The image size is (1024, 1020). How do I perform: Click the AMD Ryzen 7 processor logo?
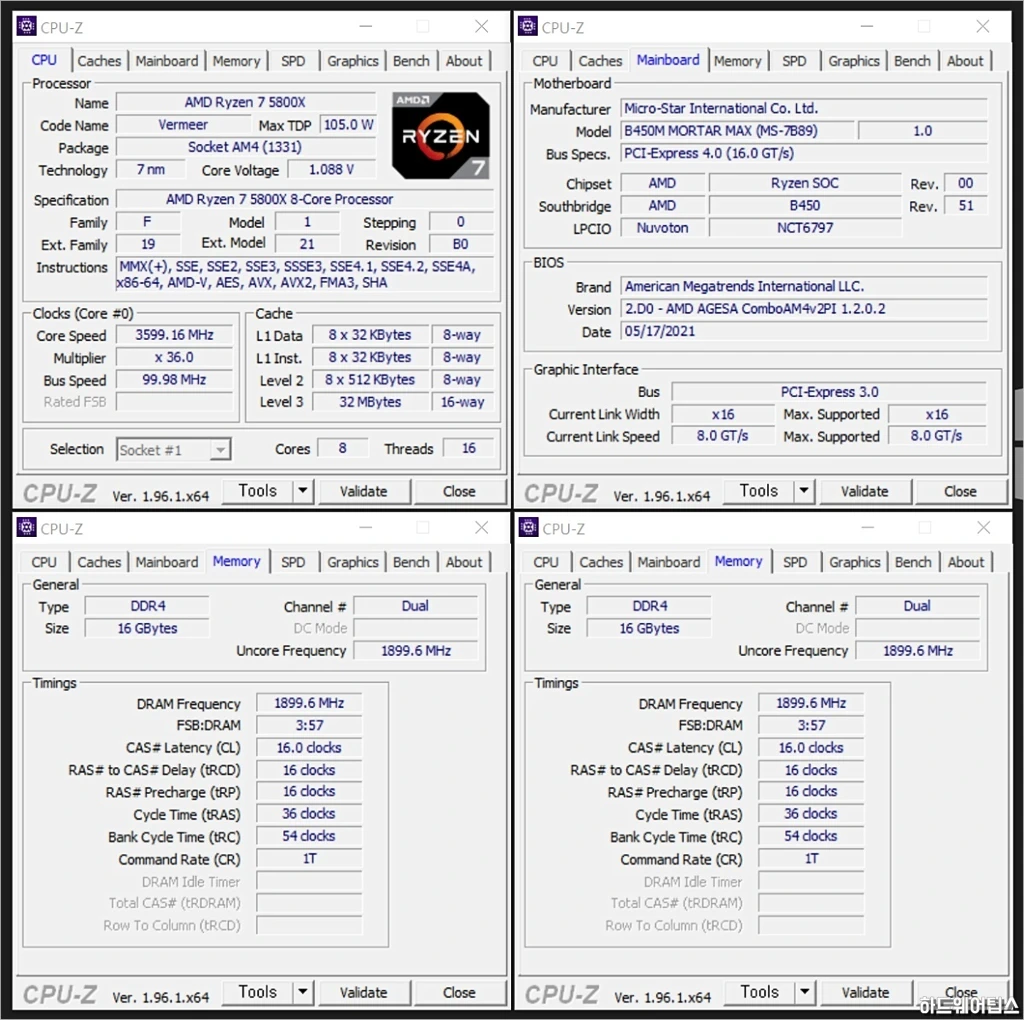(x=441, y=136)
